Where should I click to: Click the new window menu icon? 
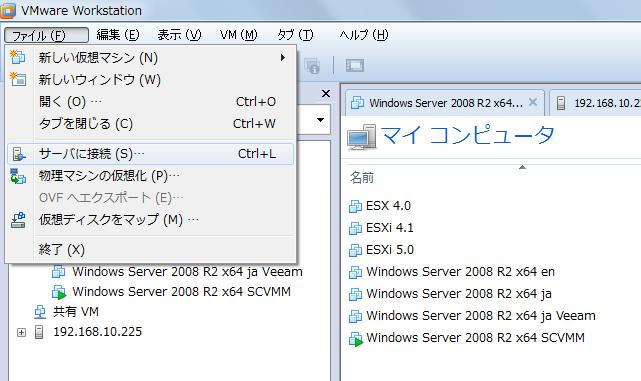(x=18, y=79)
